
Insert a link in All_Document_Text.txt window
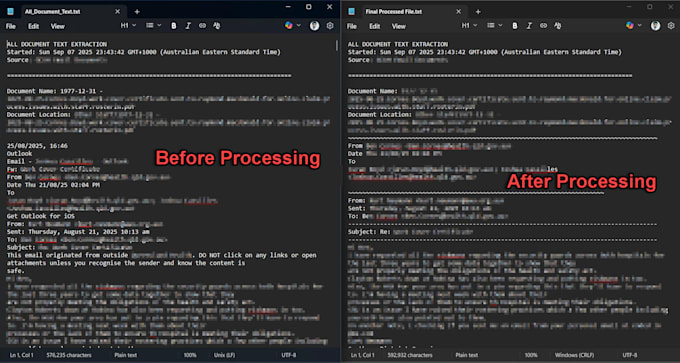(x=203, y=26)
